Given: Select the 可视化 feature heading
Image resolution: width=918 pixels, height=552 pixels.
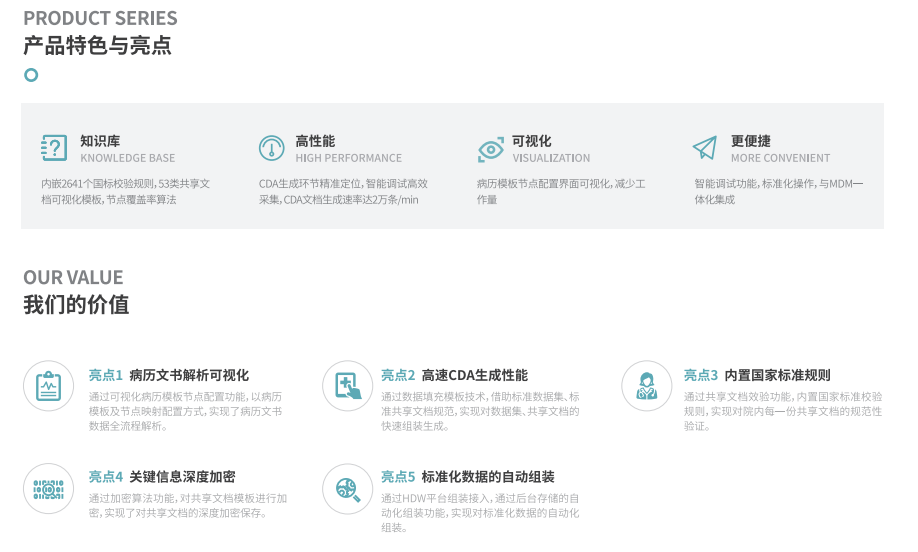Looking at the screenshot, I should point(532,141).
